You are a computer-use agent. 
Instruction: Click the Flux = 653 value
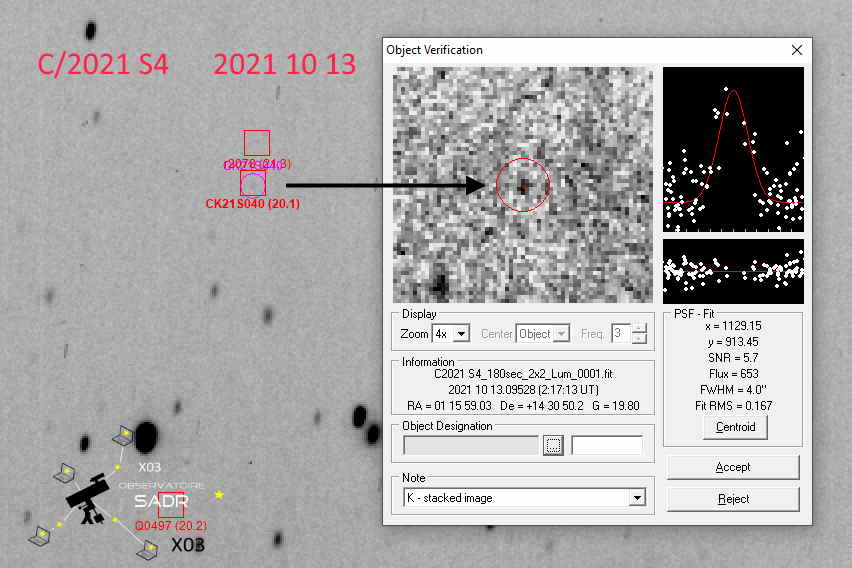click(x=733, y=374)
